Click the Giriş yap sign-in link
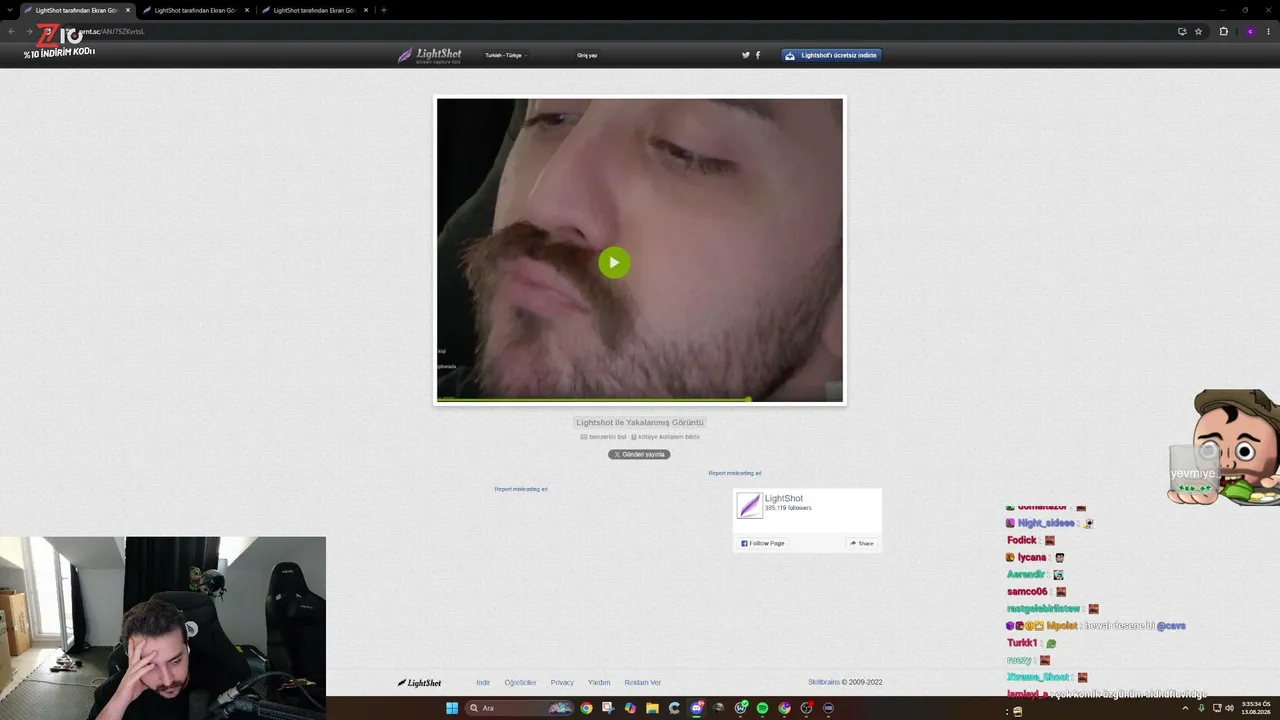Image resolution: width=1280 pixels, height=720 pixels. (x=587, y=56)
